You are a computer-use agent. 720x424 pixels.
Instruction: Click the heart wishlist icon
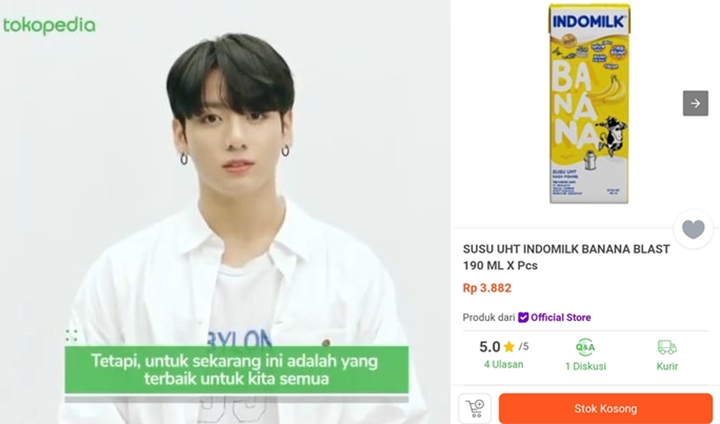click(x=693, y=229)
